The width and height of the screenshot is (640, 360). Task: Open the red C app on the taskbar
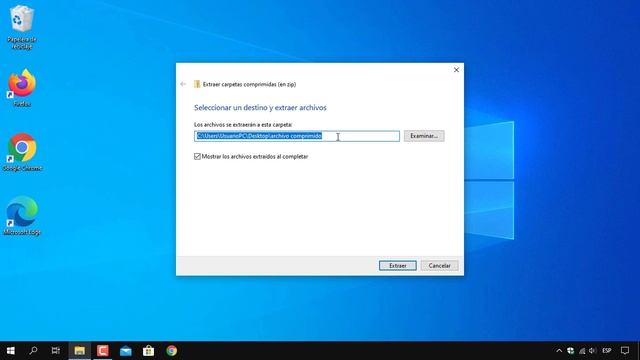click(102, 351)
